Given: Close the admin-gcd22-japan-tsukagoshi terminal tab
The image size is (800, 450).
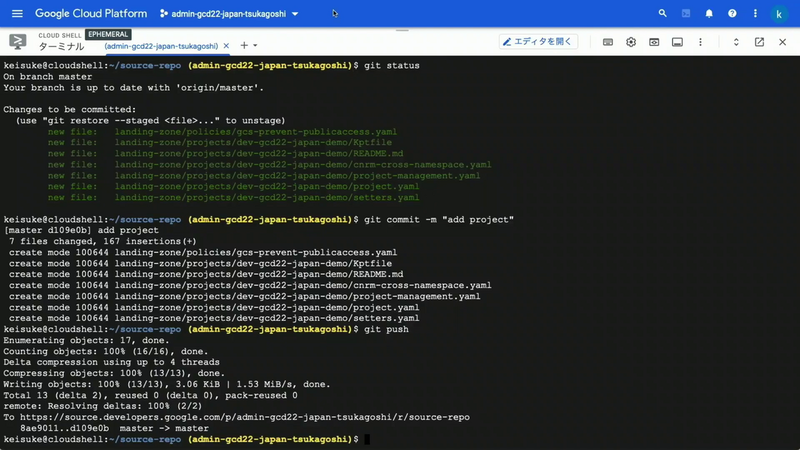Looking at the screenshot, I should [226, 46].
